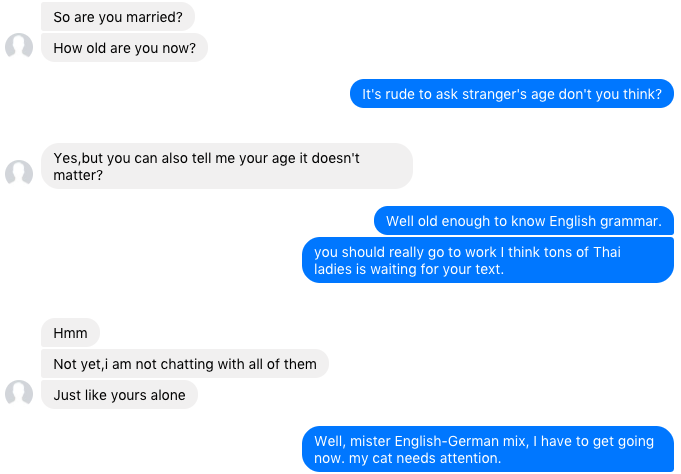681x474 pixels.
Task: Select the blue message ending "waiting for your text."
Action: click(x=487, y=260)
